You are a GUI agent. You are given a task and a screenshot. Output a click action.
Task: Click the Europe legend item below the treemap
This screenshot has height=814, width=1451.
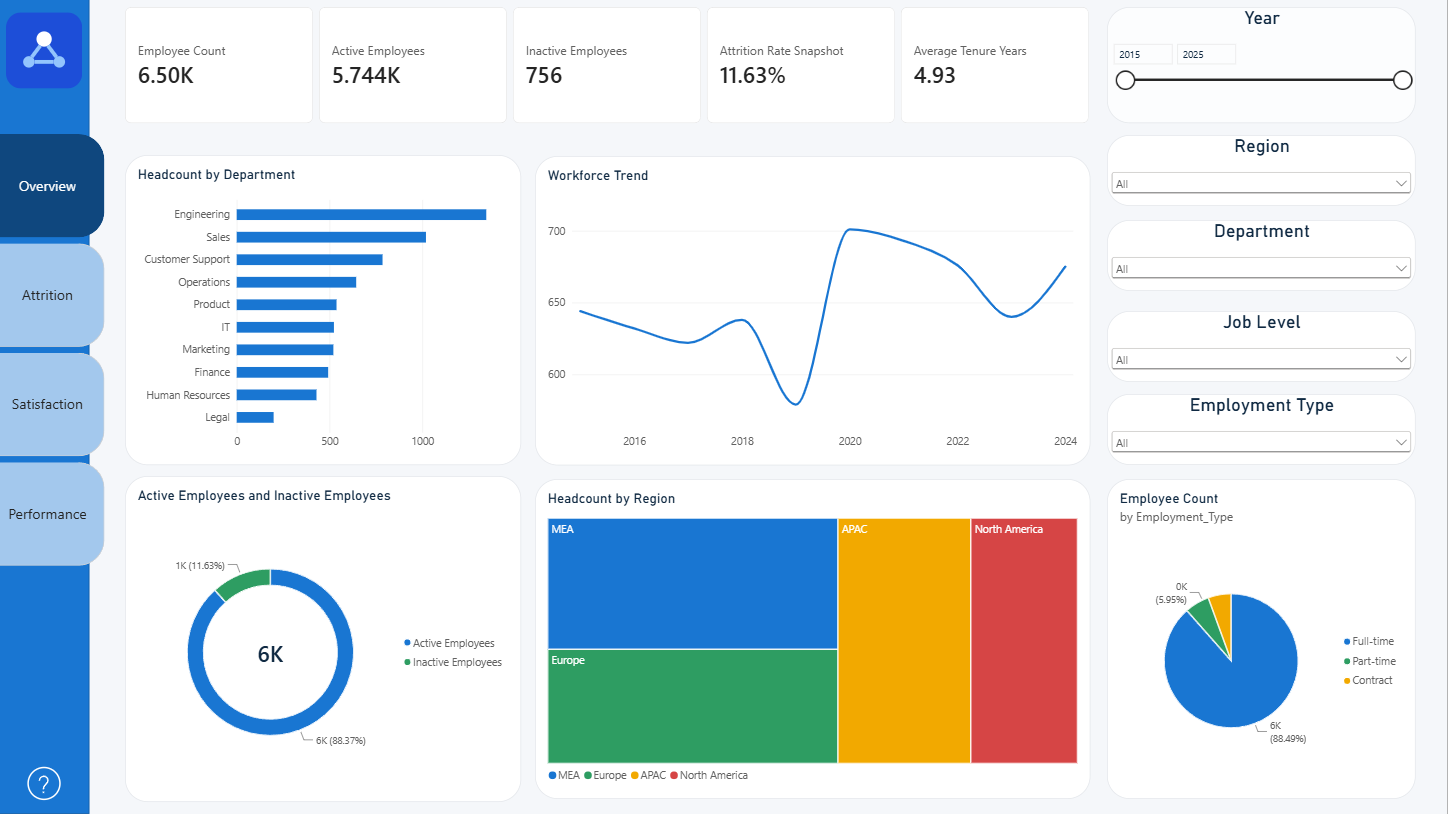605,775
